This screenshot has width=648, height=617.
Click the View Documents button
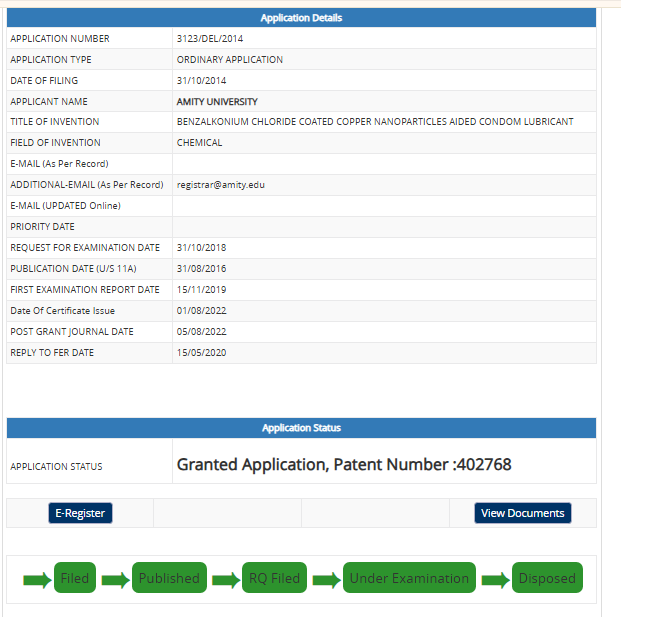(x=522, y=513)
